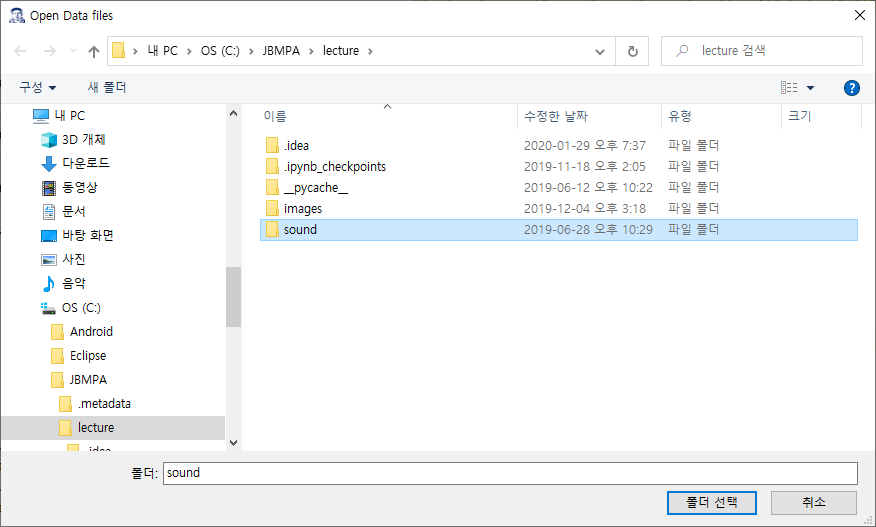Viewport: 876px width, 527px height.
Task: Select 'lecture' in address breadcrumb
Action: [341, 51]
